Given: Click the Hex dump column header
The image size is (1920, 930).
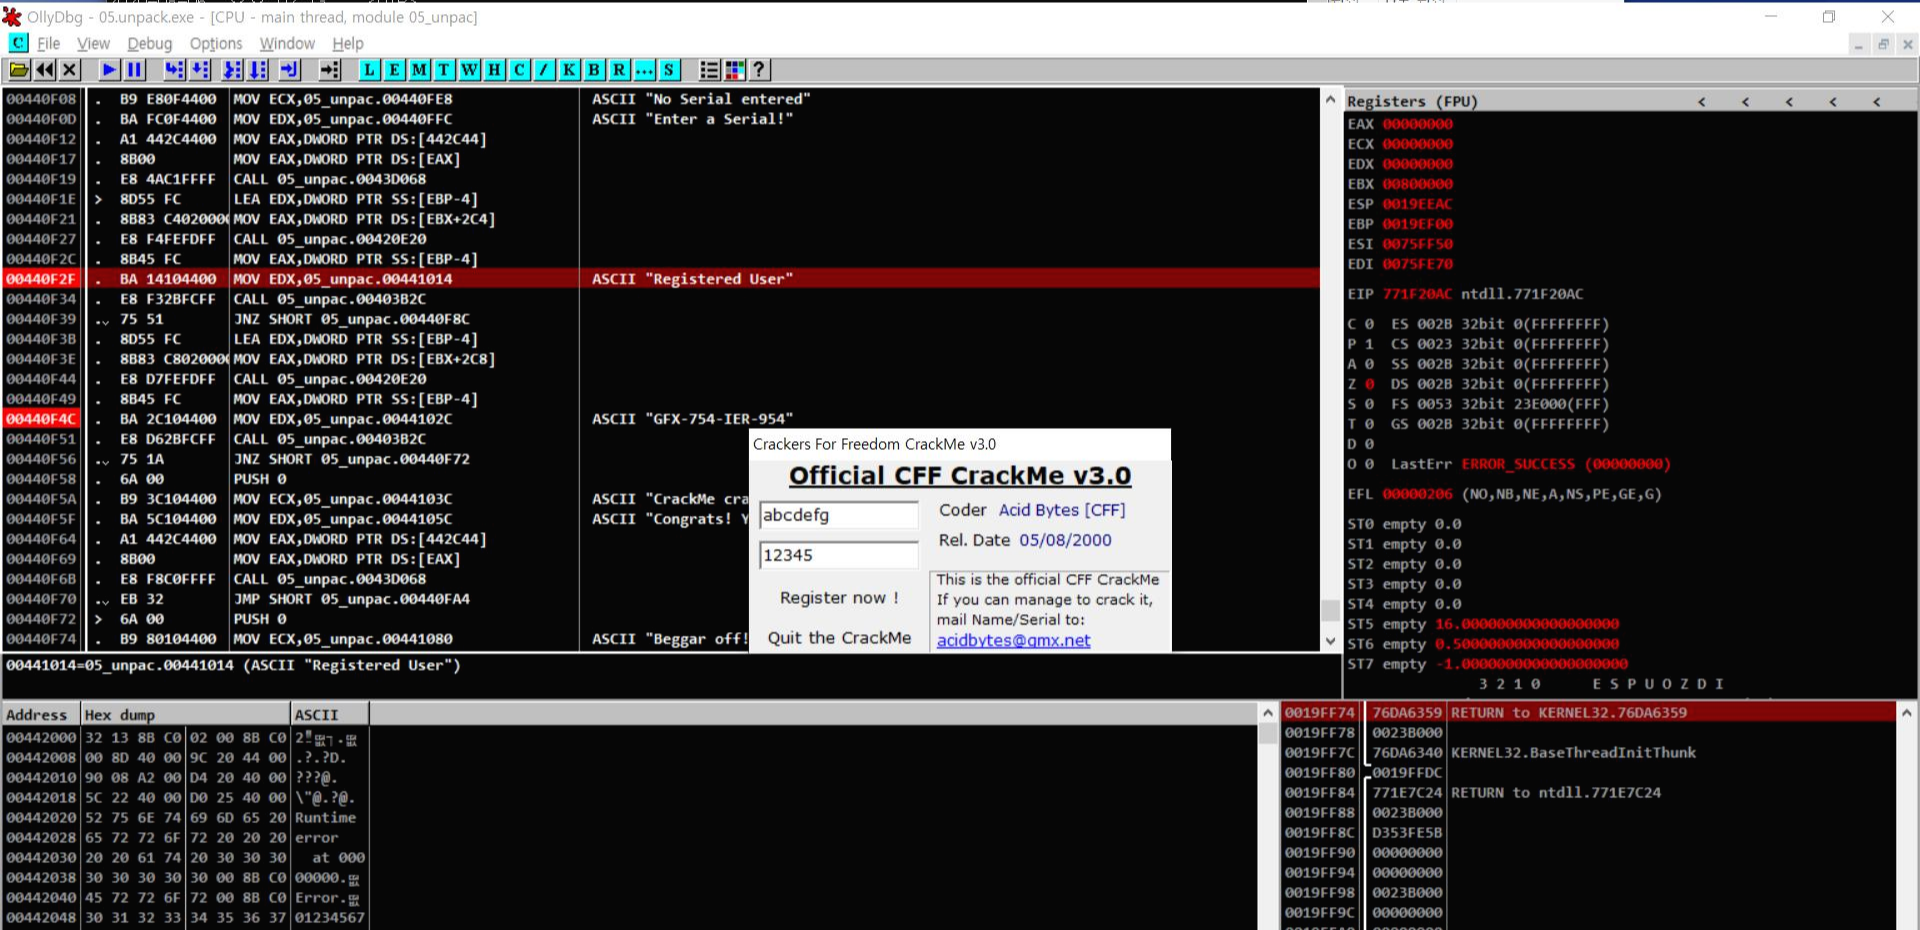Looking at the screenshot, I should (x=186, y=714).
